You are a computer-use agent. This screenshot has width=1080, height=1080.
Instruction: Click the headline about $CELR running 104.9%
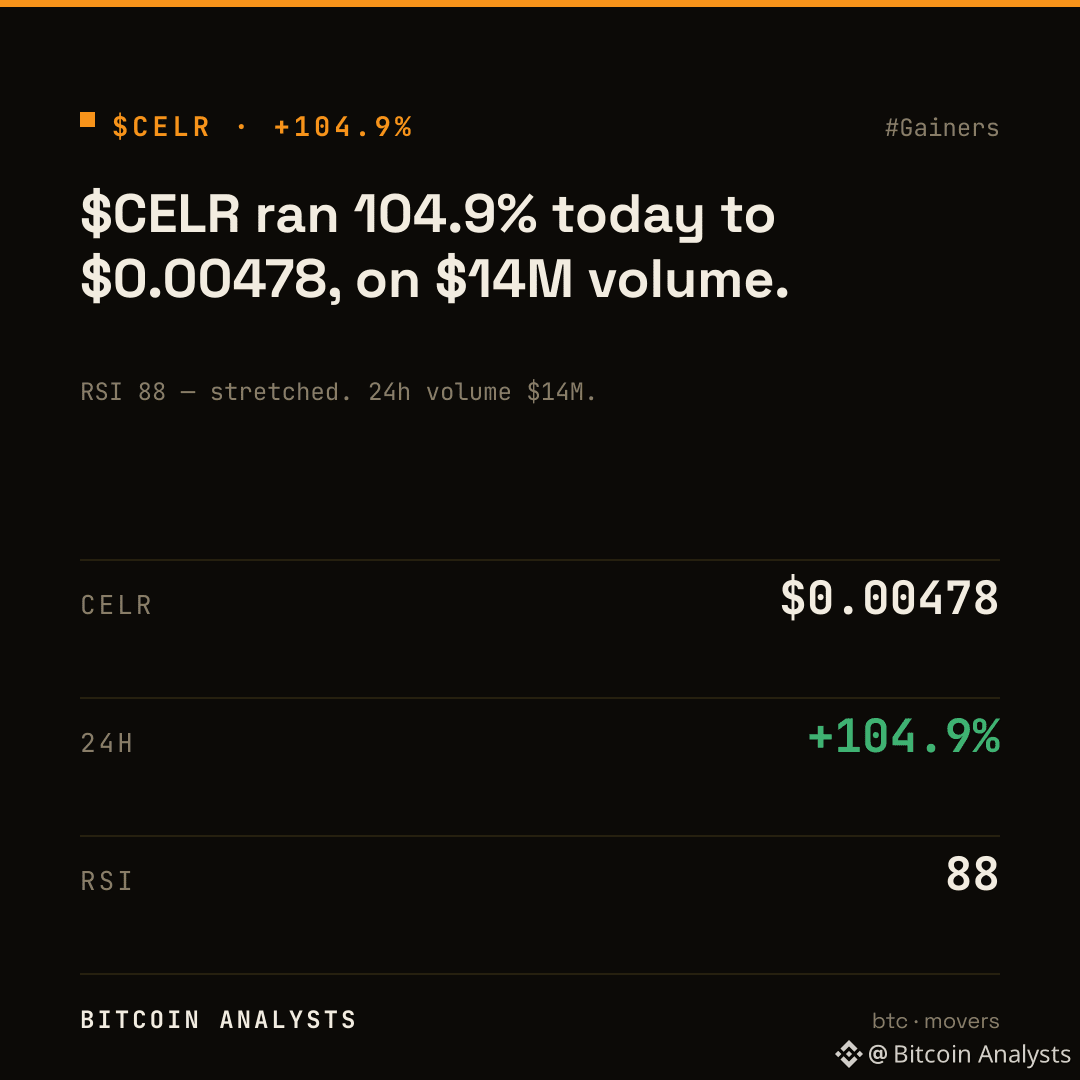point(435,247)
